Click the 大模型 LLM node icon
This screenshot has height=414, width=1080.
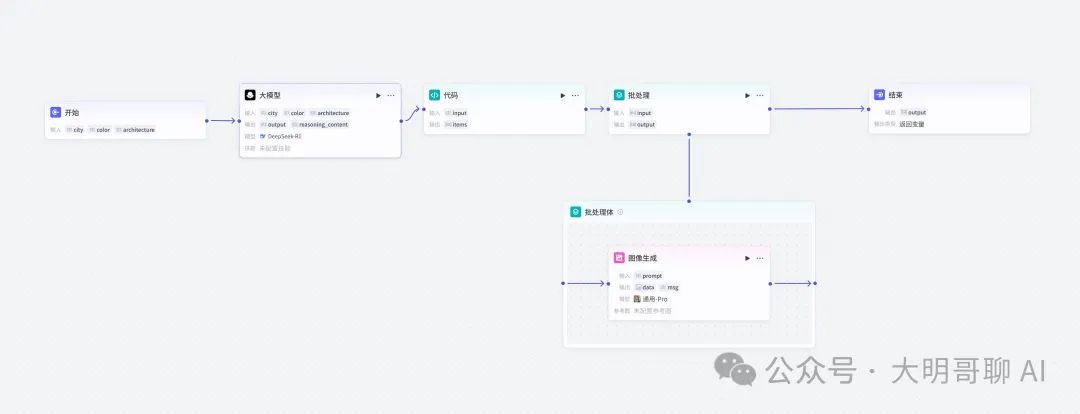(x=250, y=95)
